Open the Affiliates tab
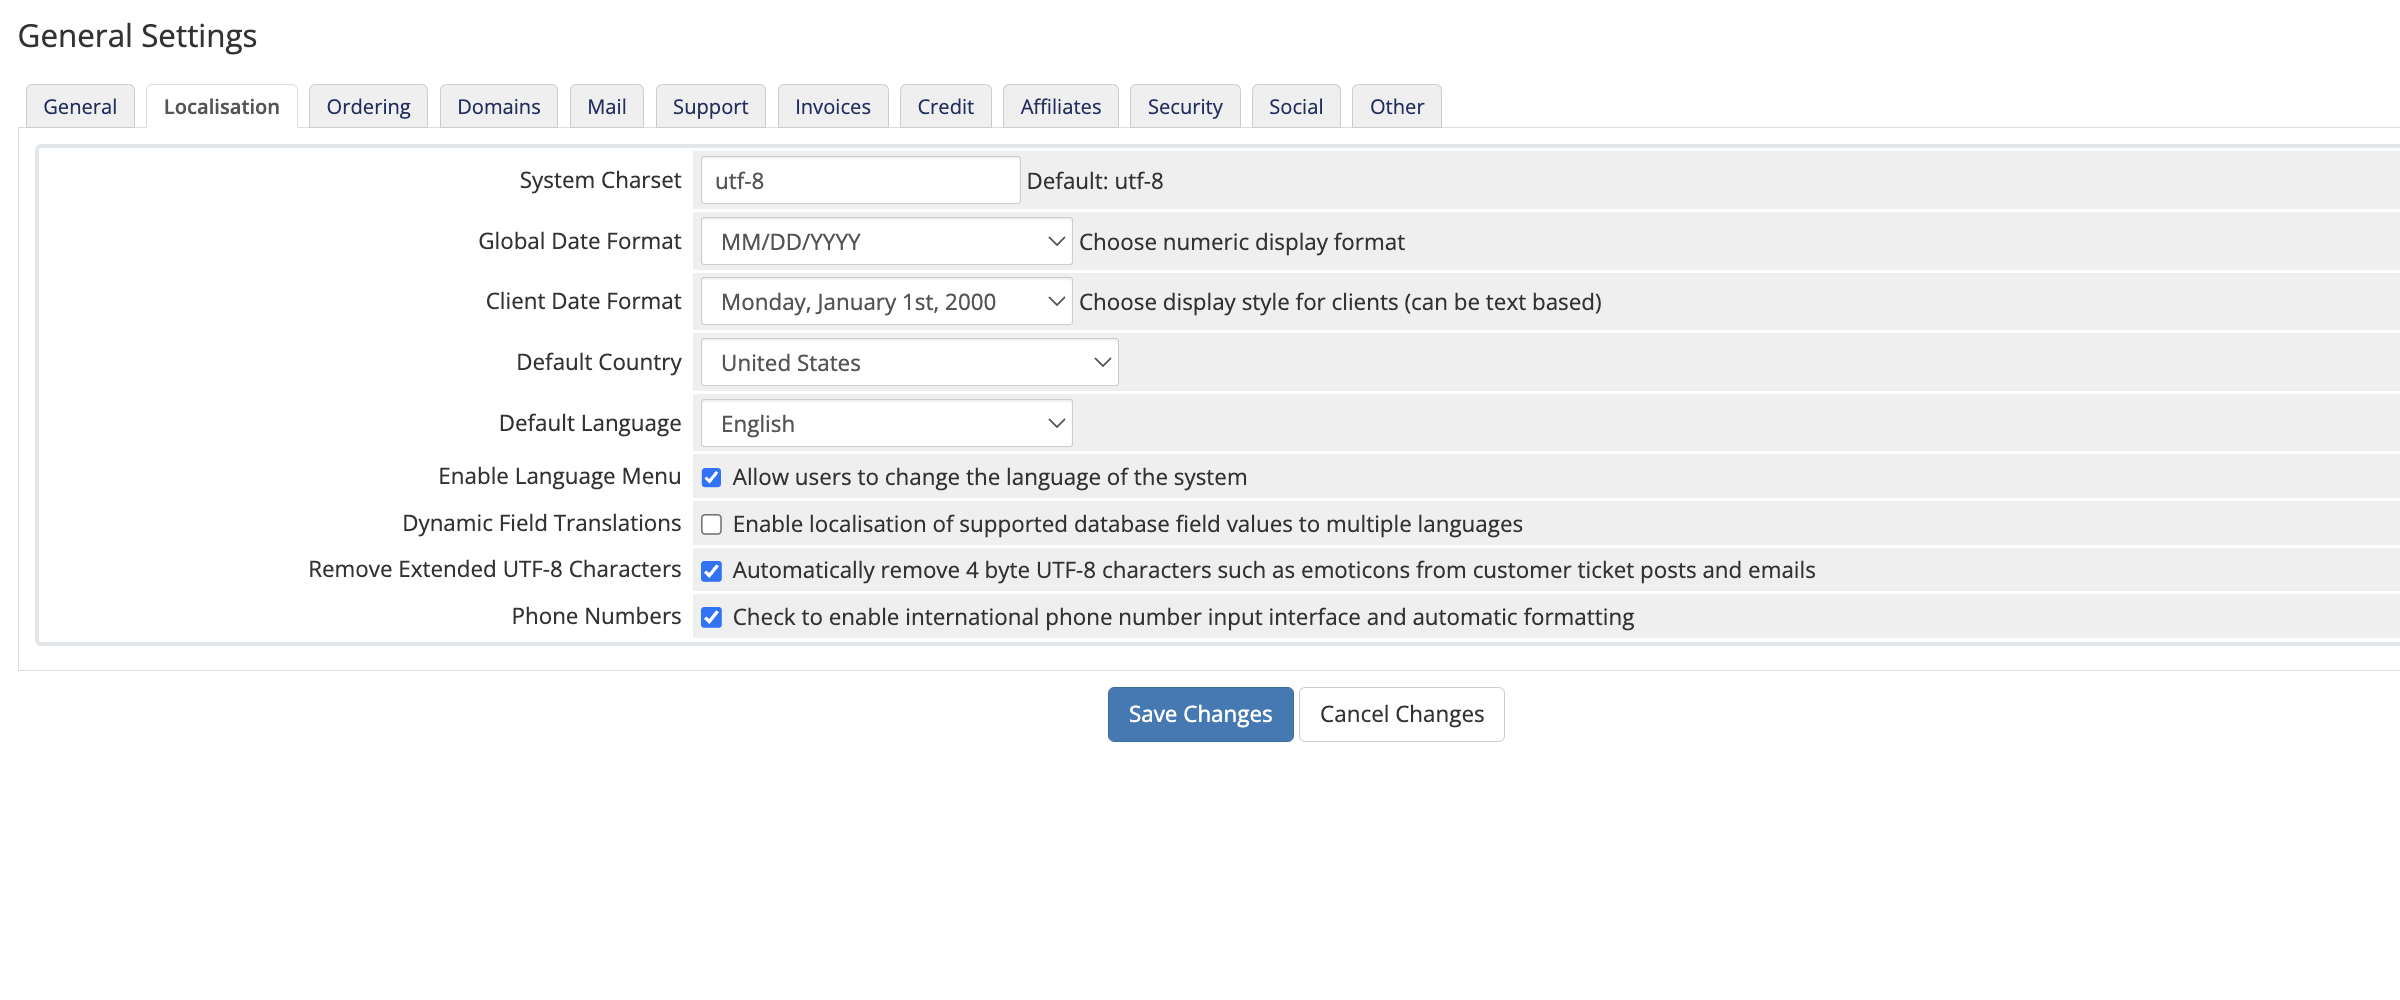2400x1000 pixels. click(1060, 106)
